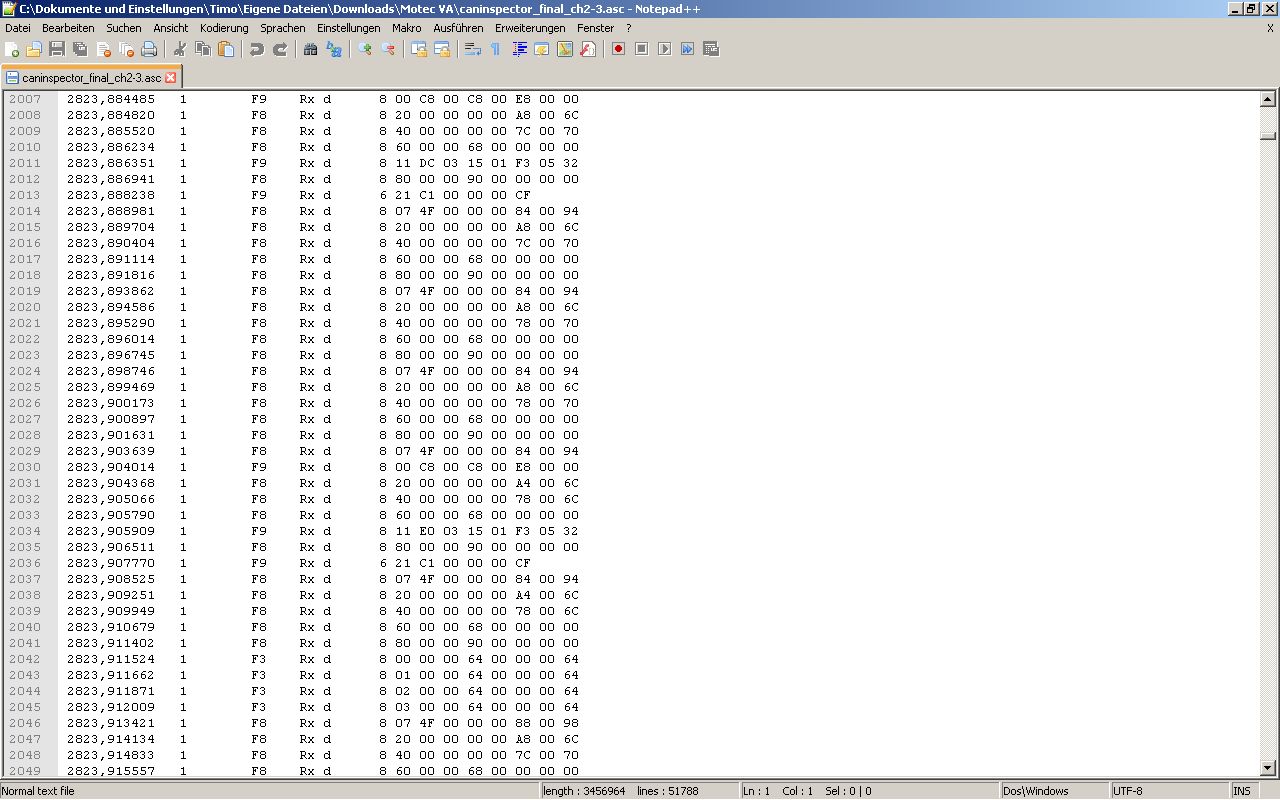This screenshot has height=800, width=1280.
Task: Restore the Notepad++ window size
Action: 1251,8
